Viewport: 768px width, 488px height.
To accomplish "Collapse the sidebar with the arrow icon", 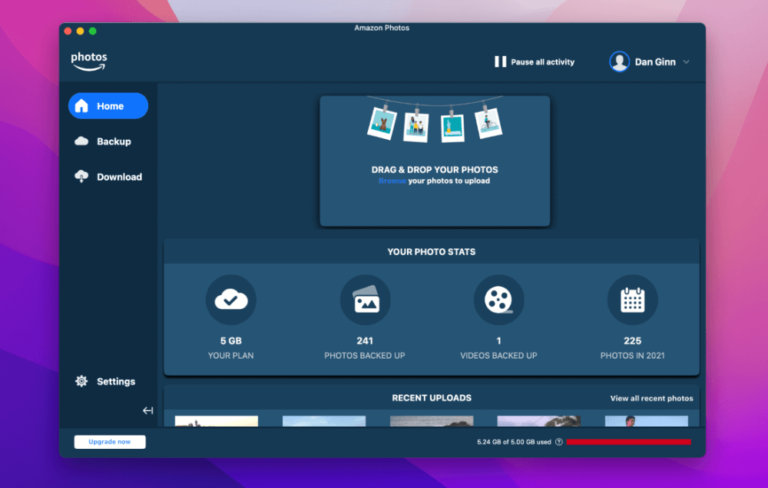I will [147, 411].
